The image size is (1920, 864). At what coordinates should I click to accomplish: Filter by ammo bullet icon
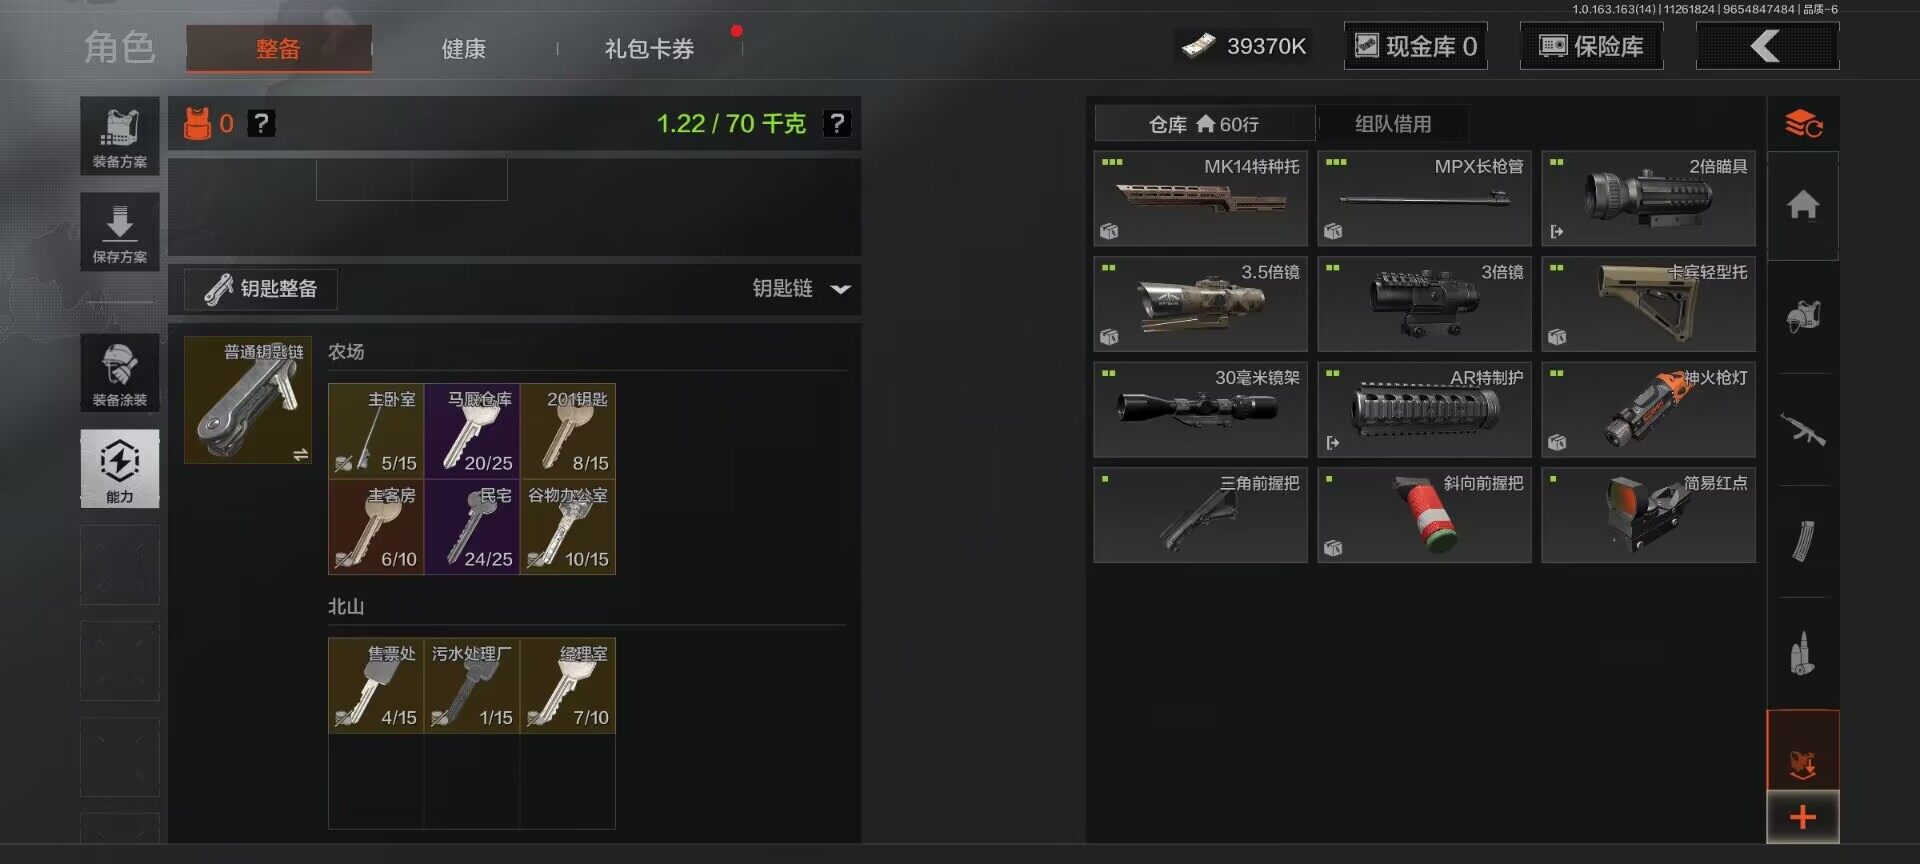point(1803,654)
